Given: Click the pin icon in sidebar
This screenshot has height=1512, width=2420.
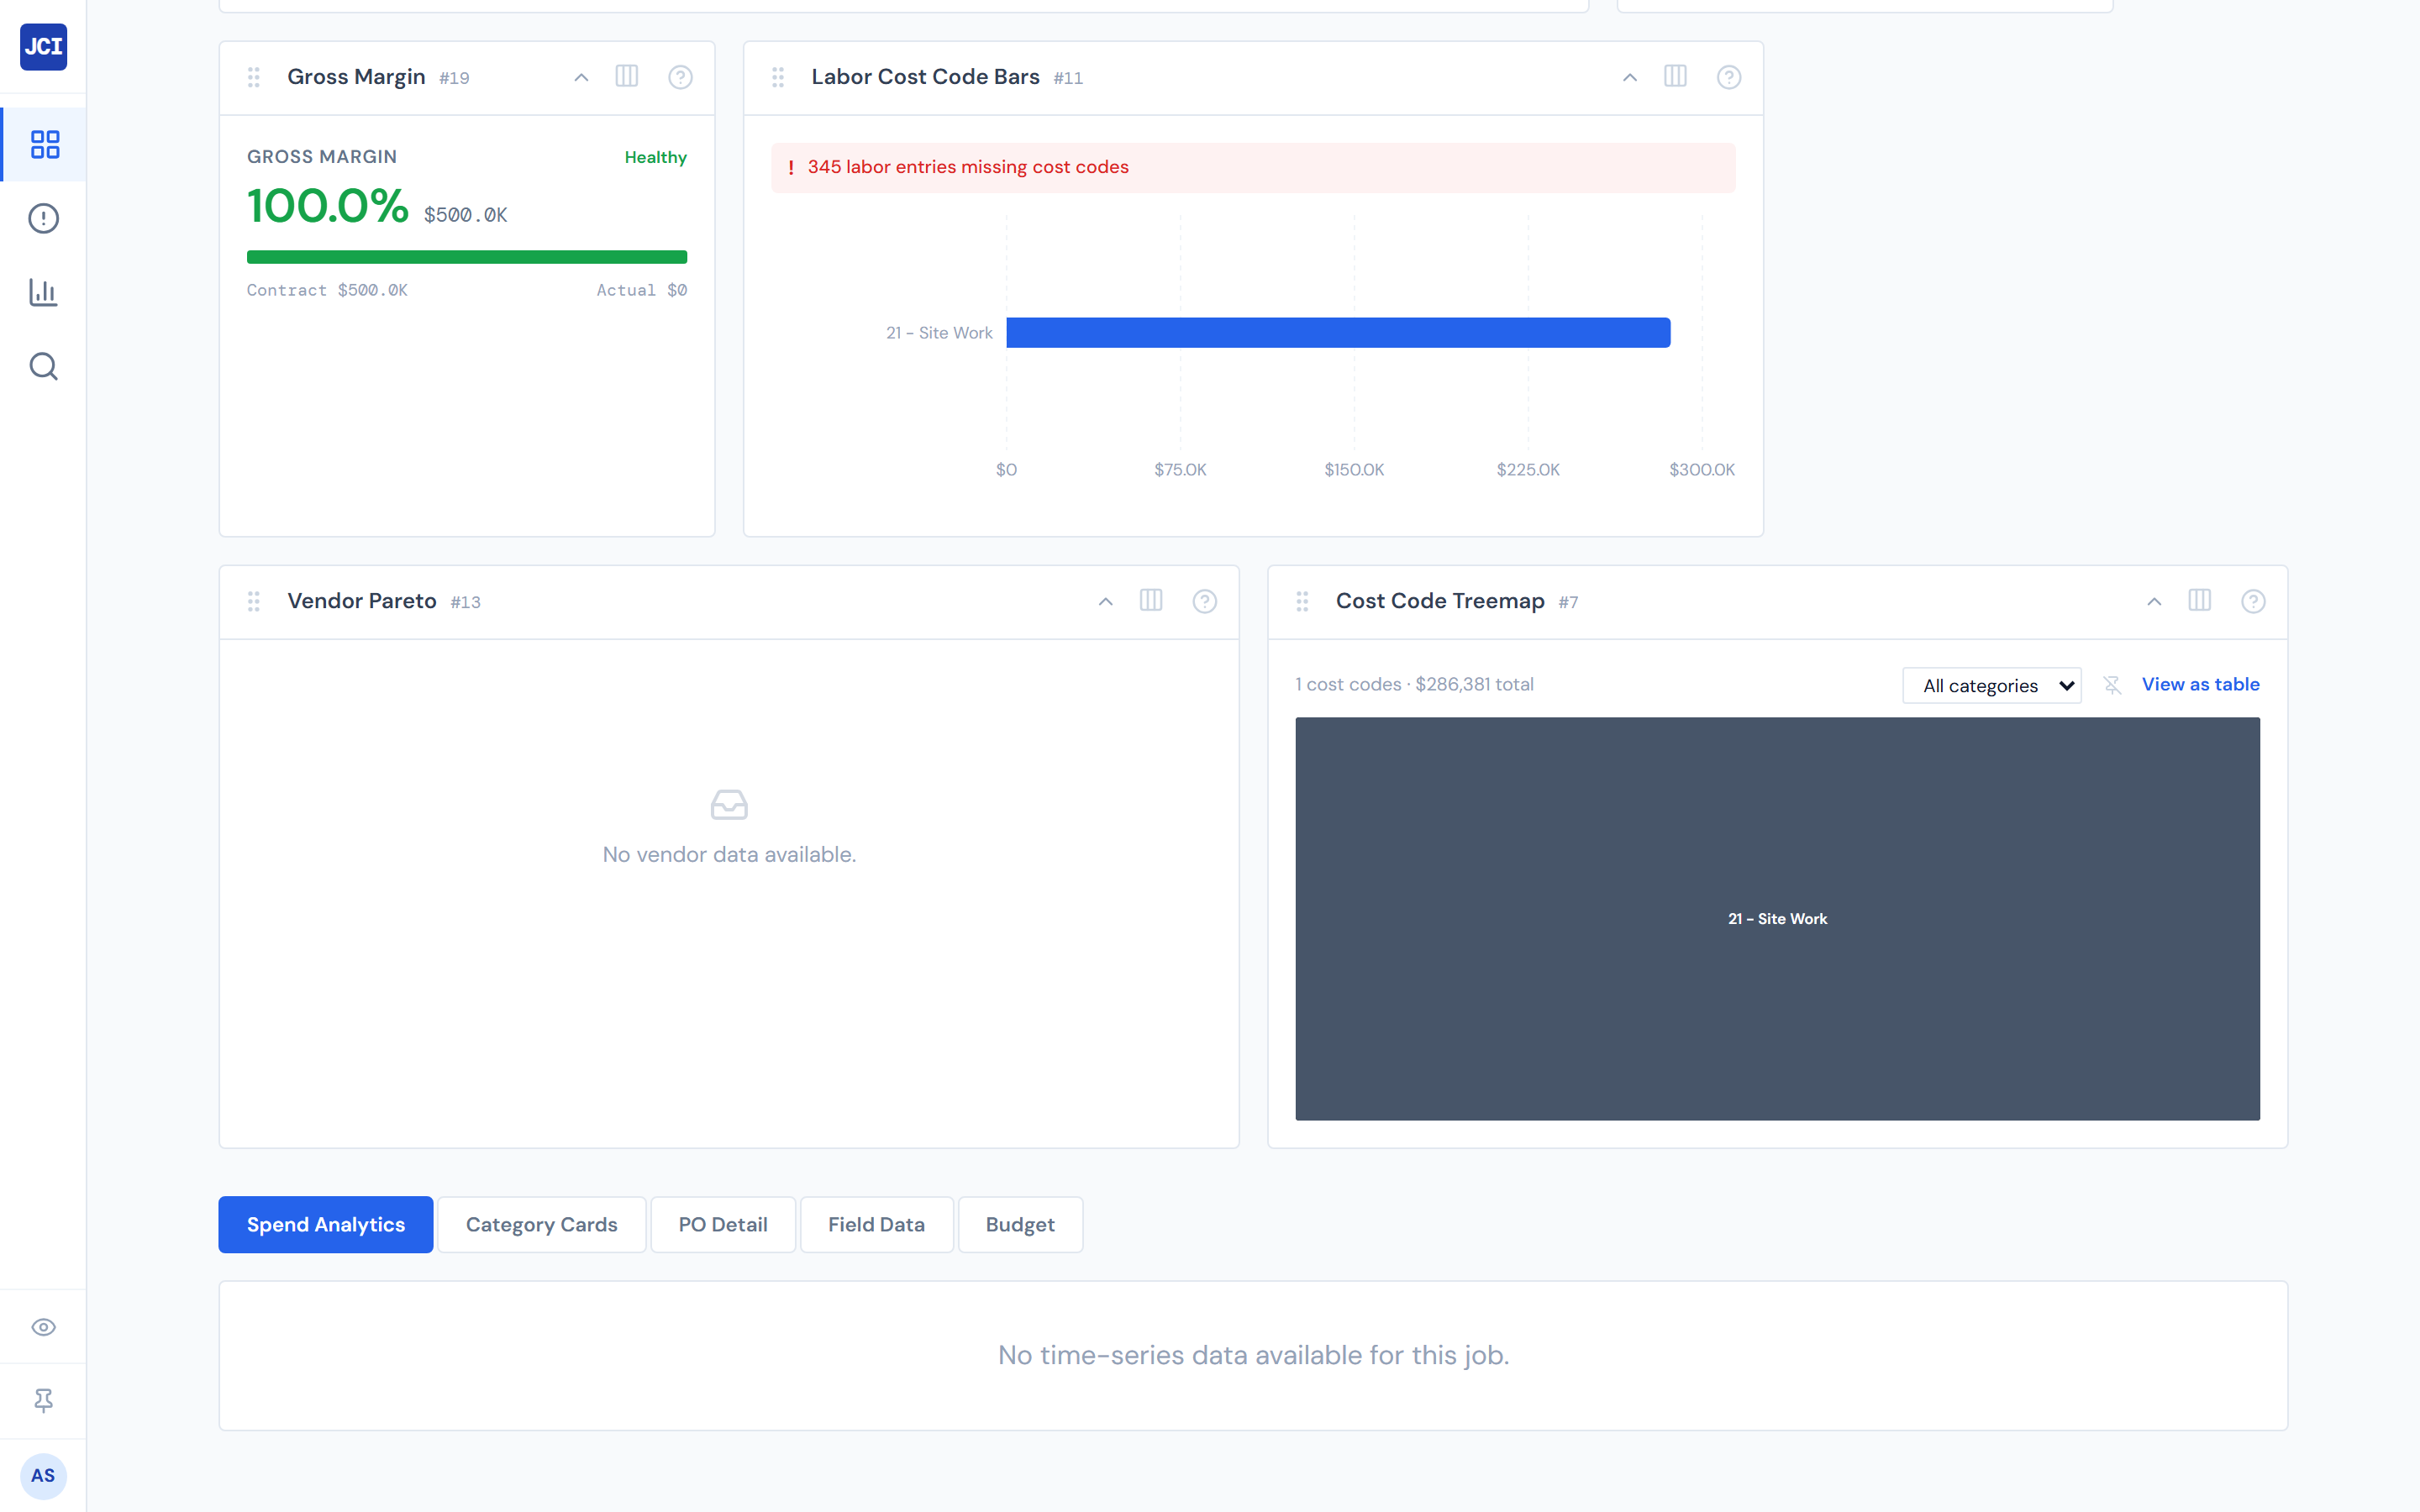Looking at the screenshot, I should [x=44, y=1400].
